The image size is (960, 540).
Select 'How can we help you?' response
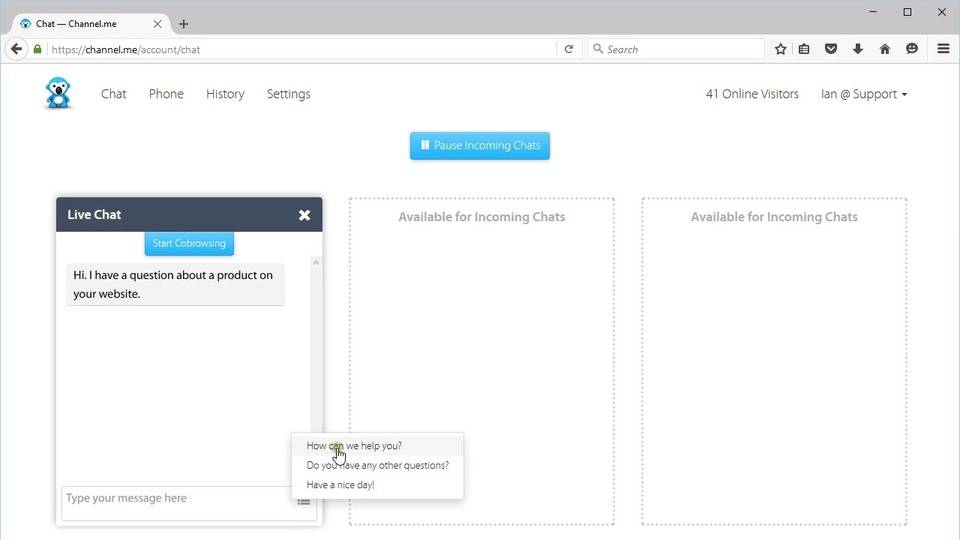click(x=354, y=446)
